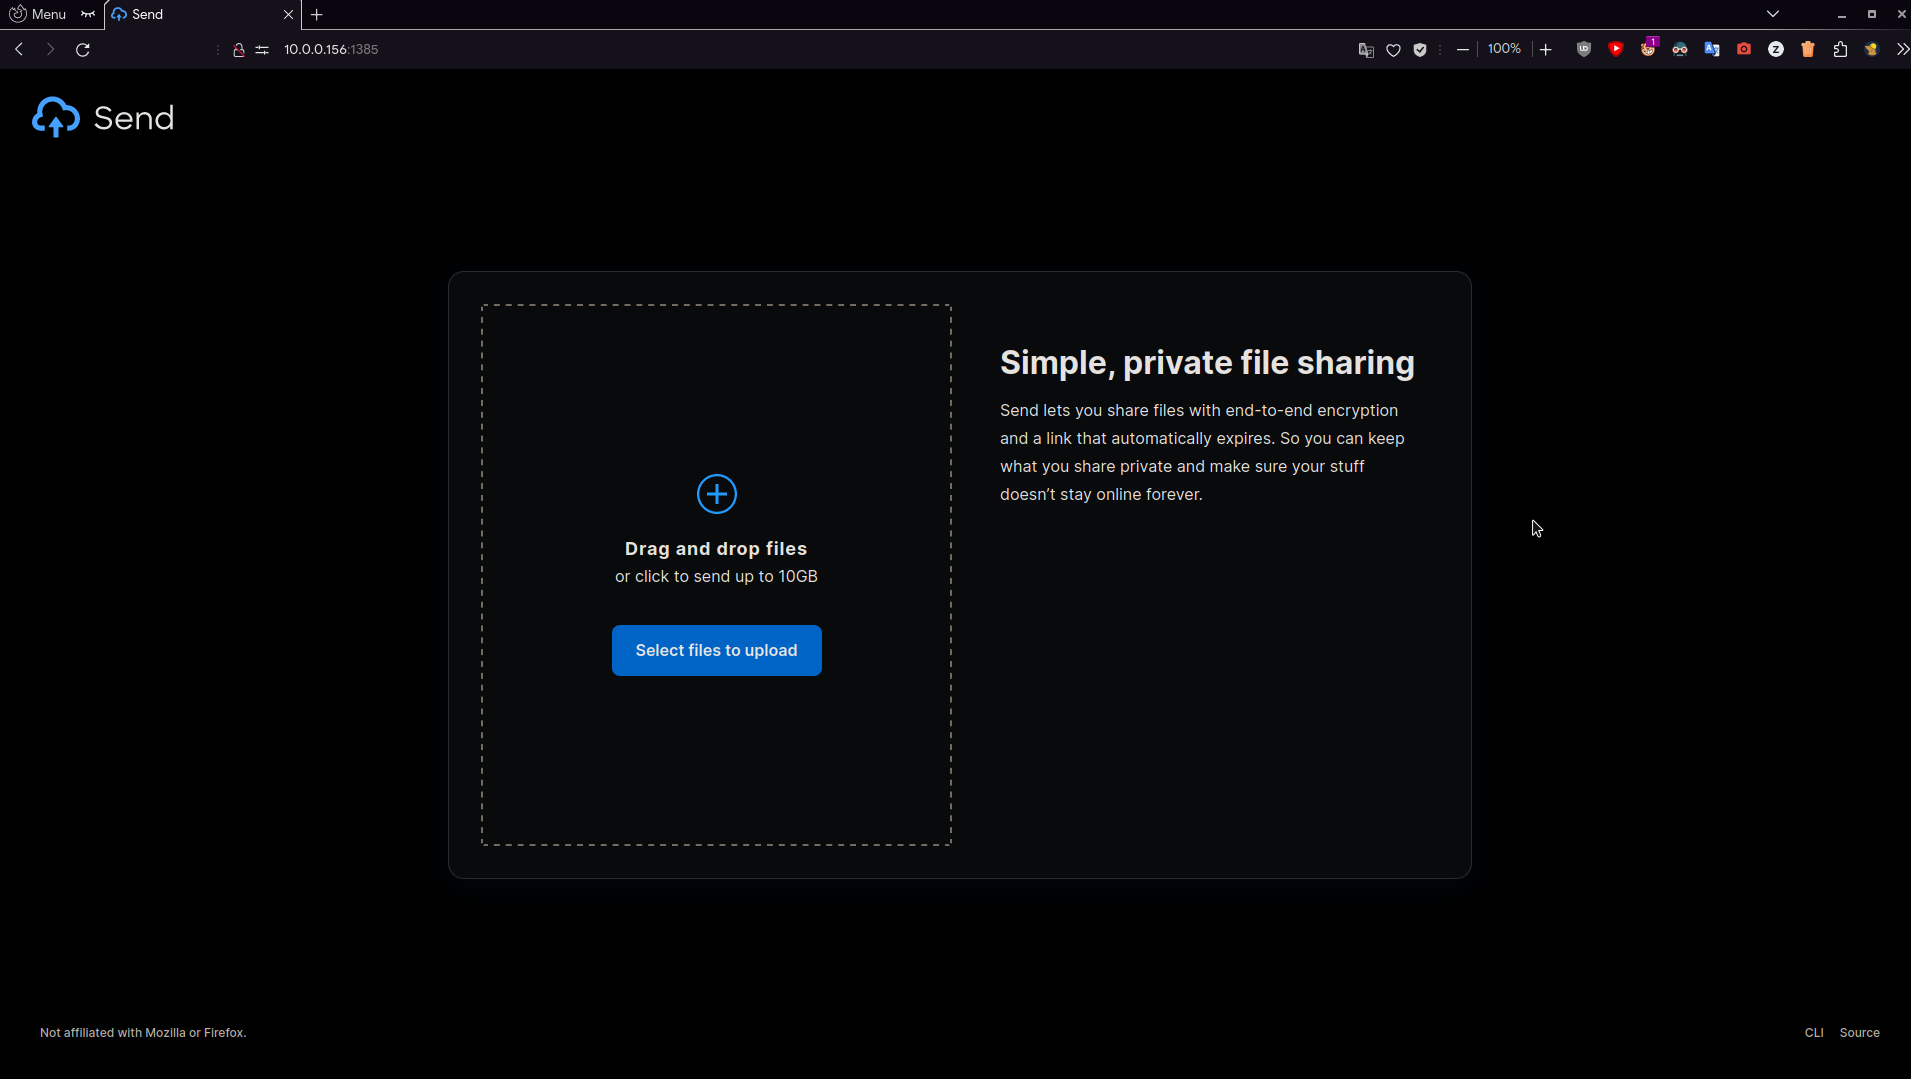
Task: Click the address bar showing 10.0.0.156:1385
Action: 331,49
